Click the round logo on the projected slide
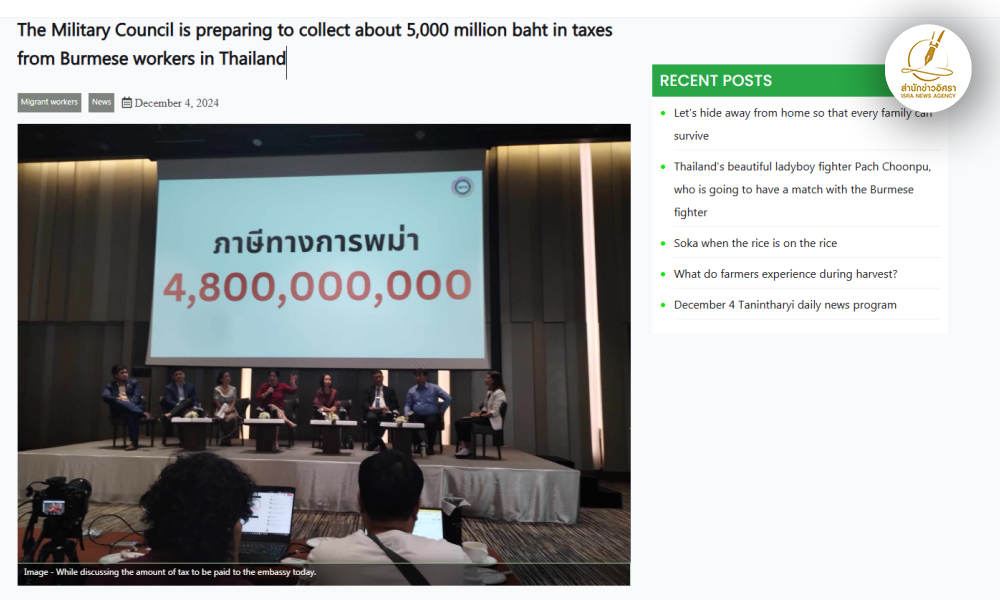Screen dimensions: 1000x600 (x=462, y=187)
